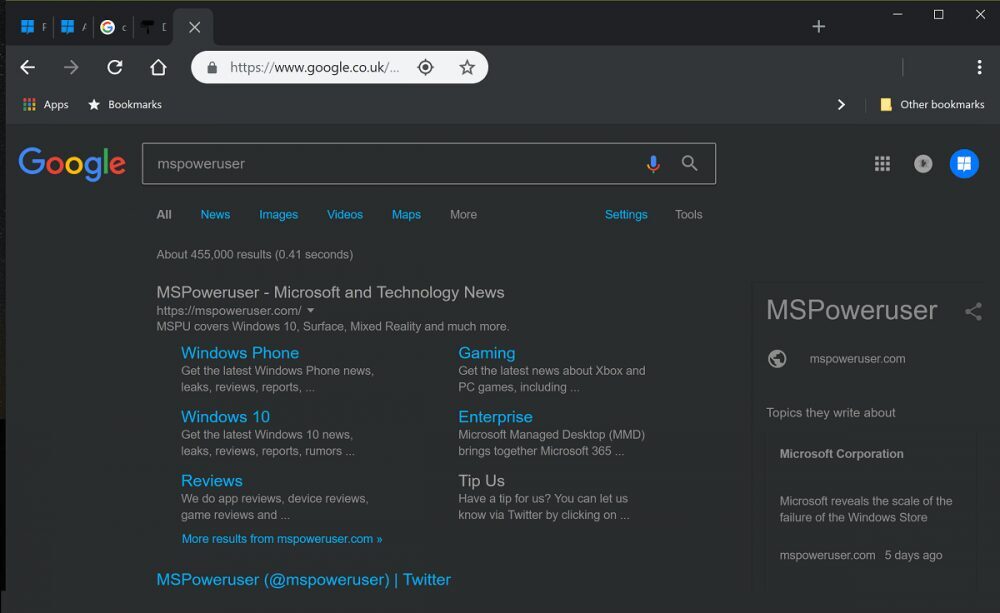1000x613 pixels.
Task: Switch to the News results tab
Action: 215,214
